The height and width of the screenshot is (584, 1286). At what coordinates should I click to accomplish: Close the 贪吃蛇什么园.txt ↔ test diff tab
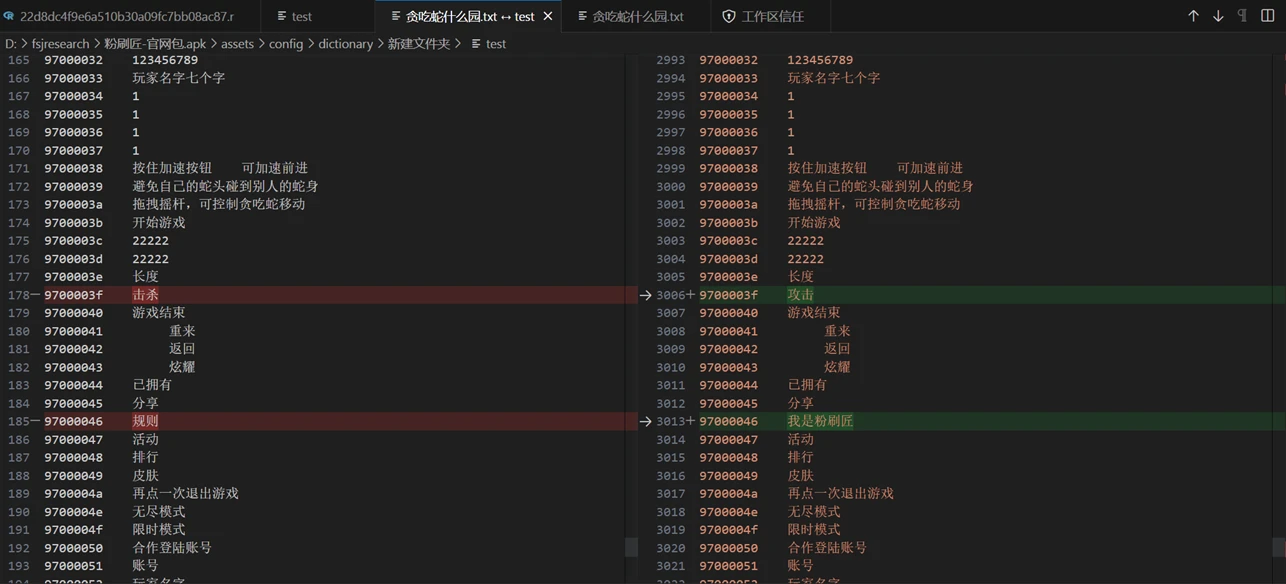pyautogui.click(x=548, y=16)
